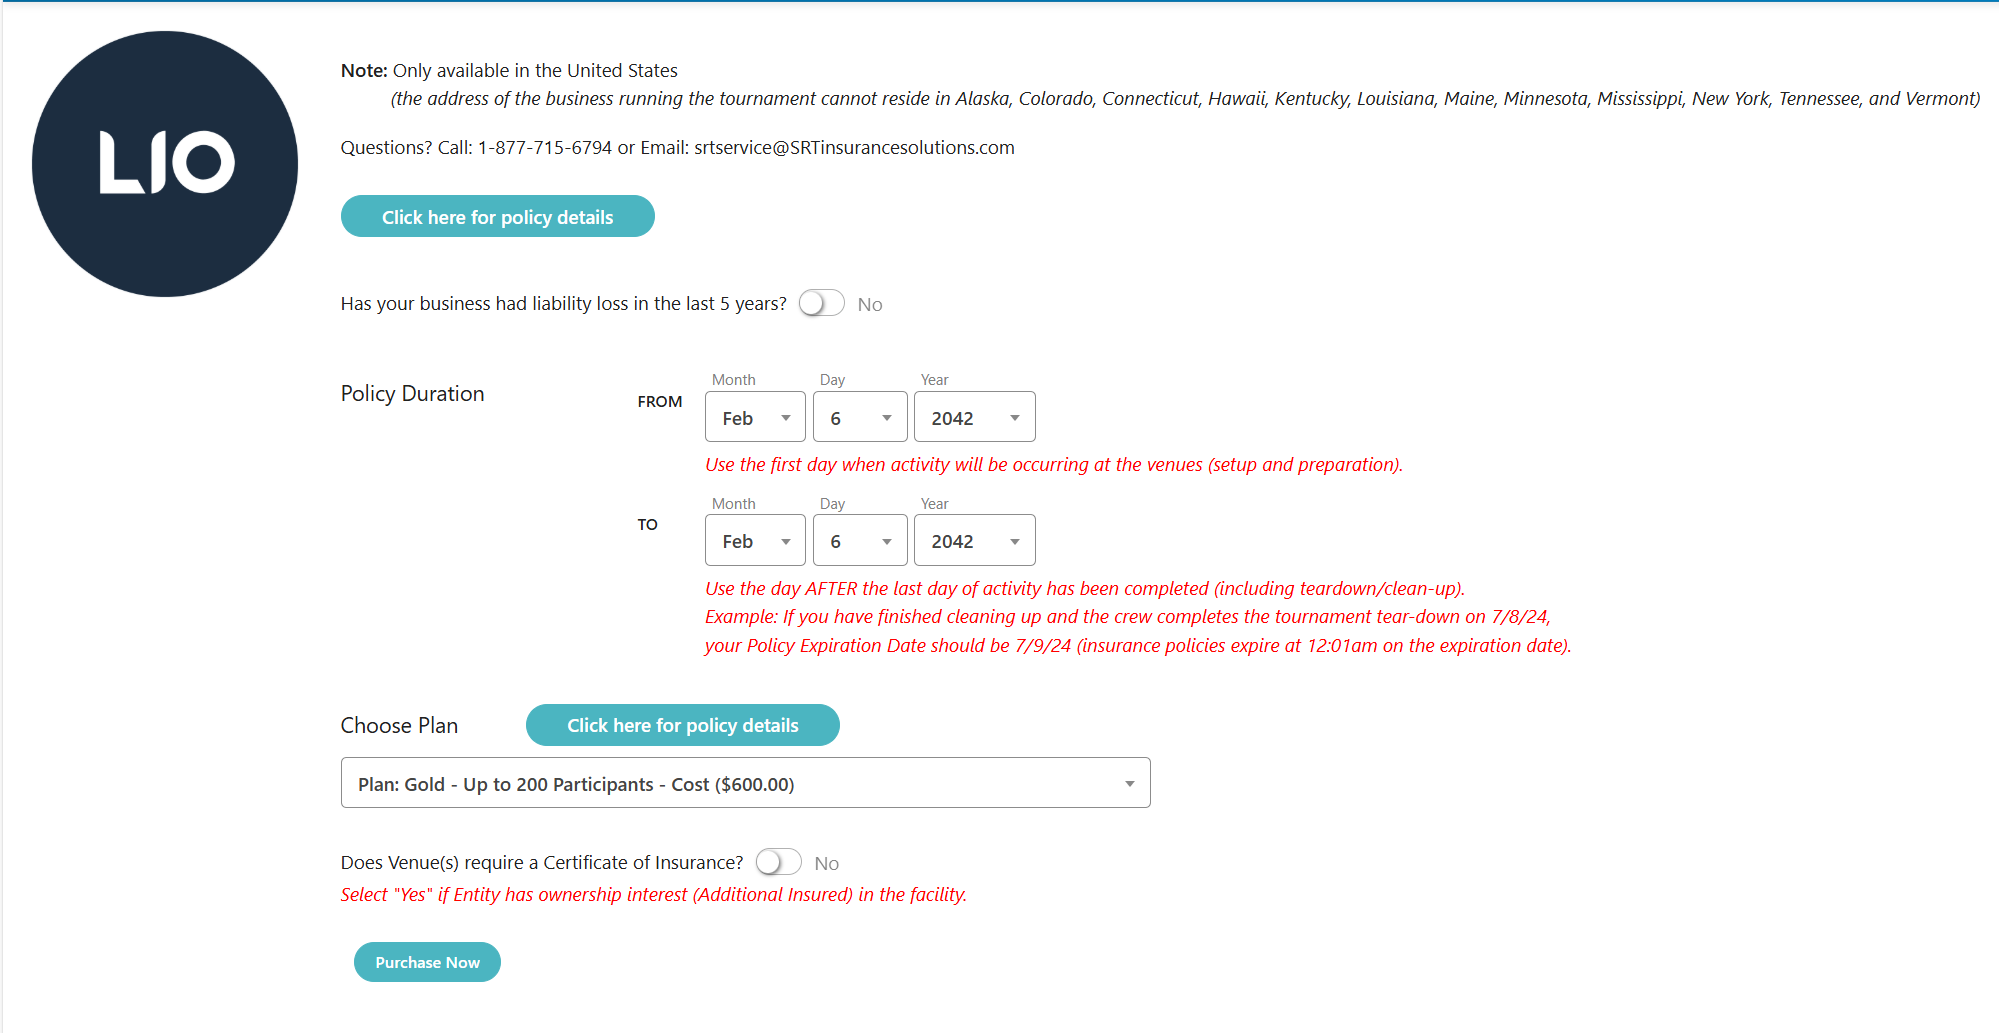Open the TO month dropdown
Screen dimensions: 1999x1033
755,541
